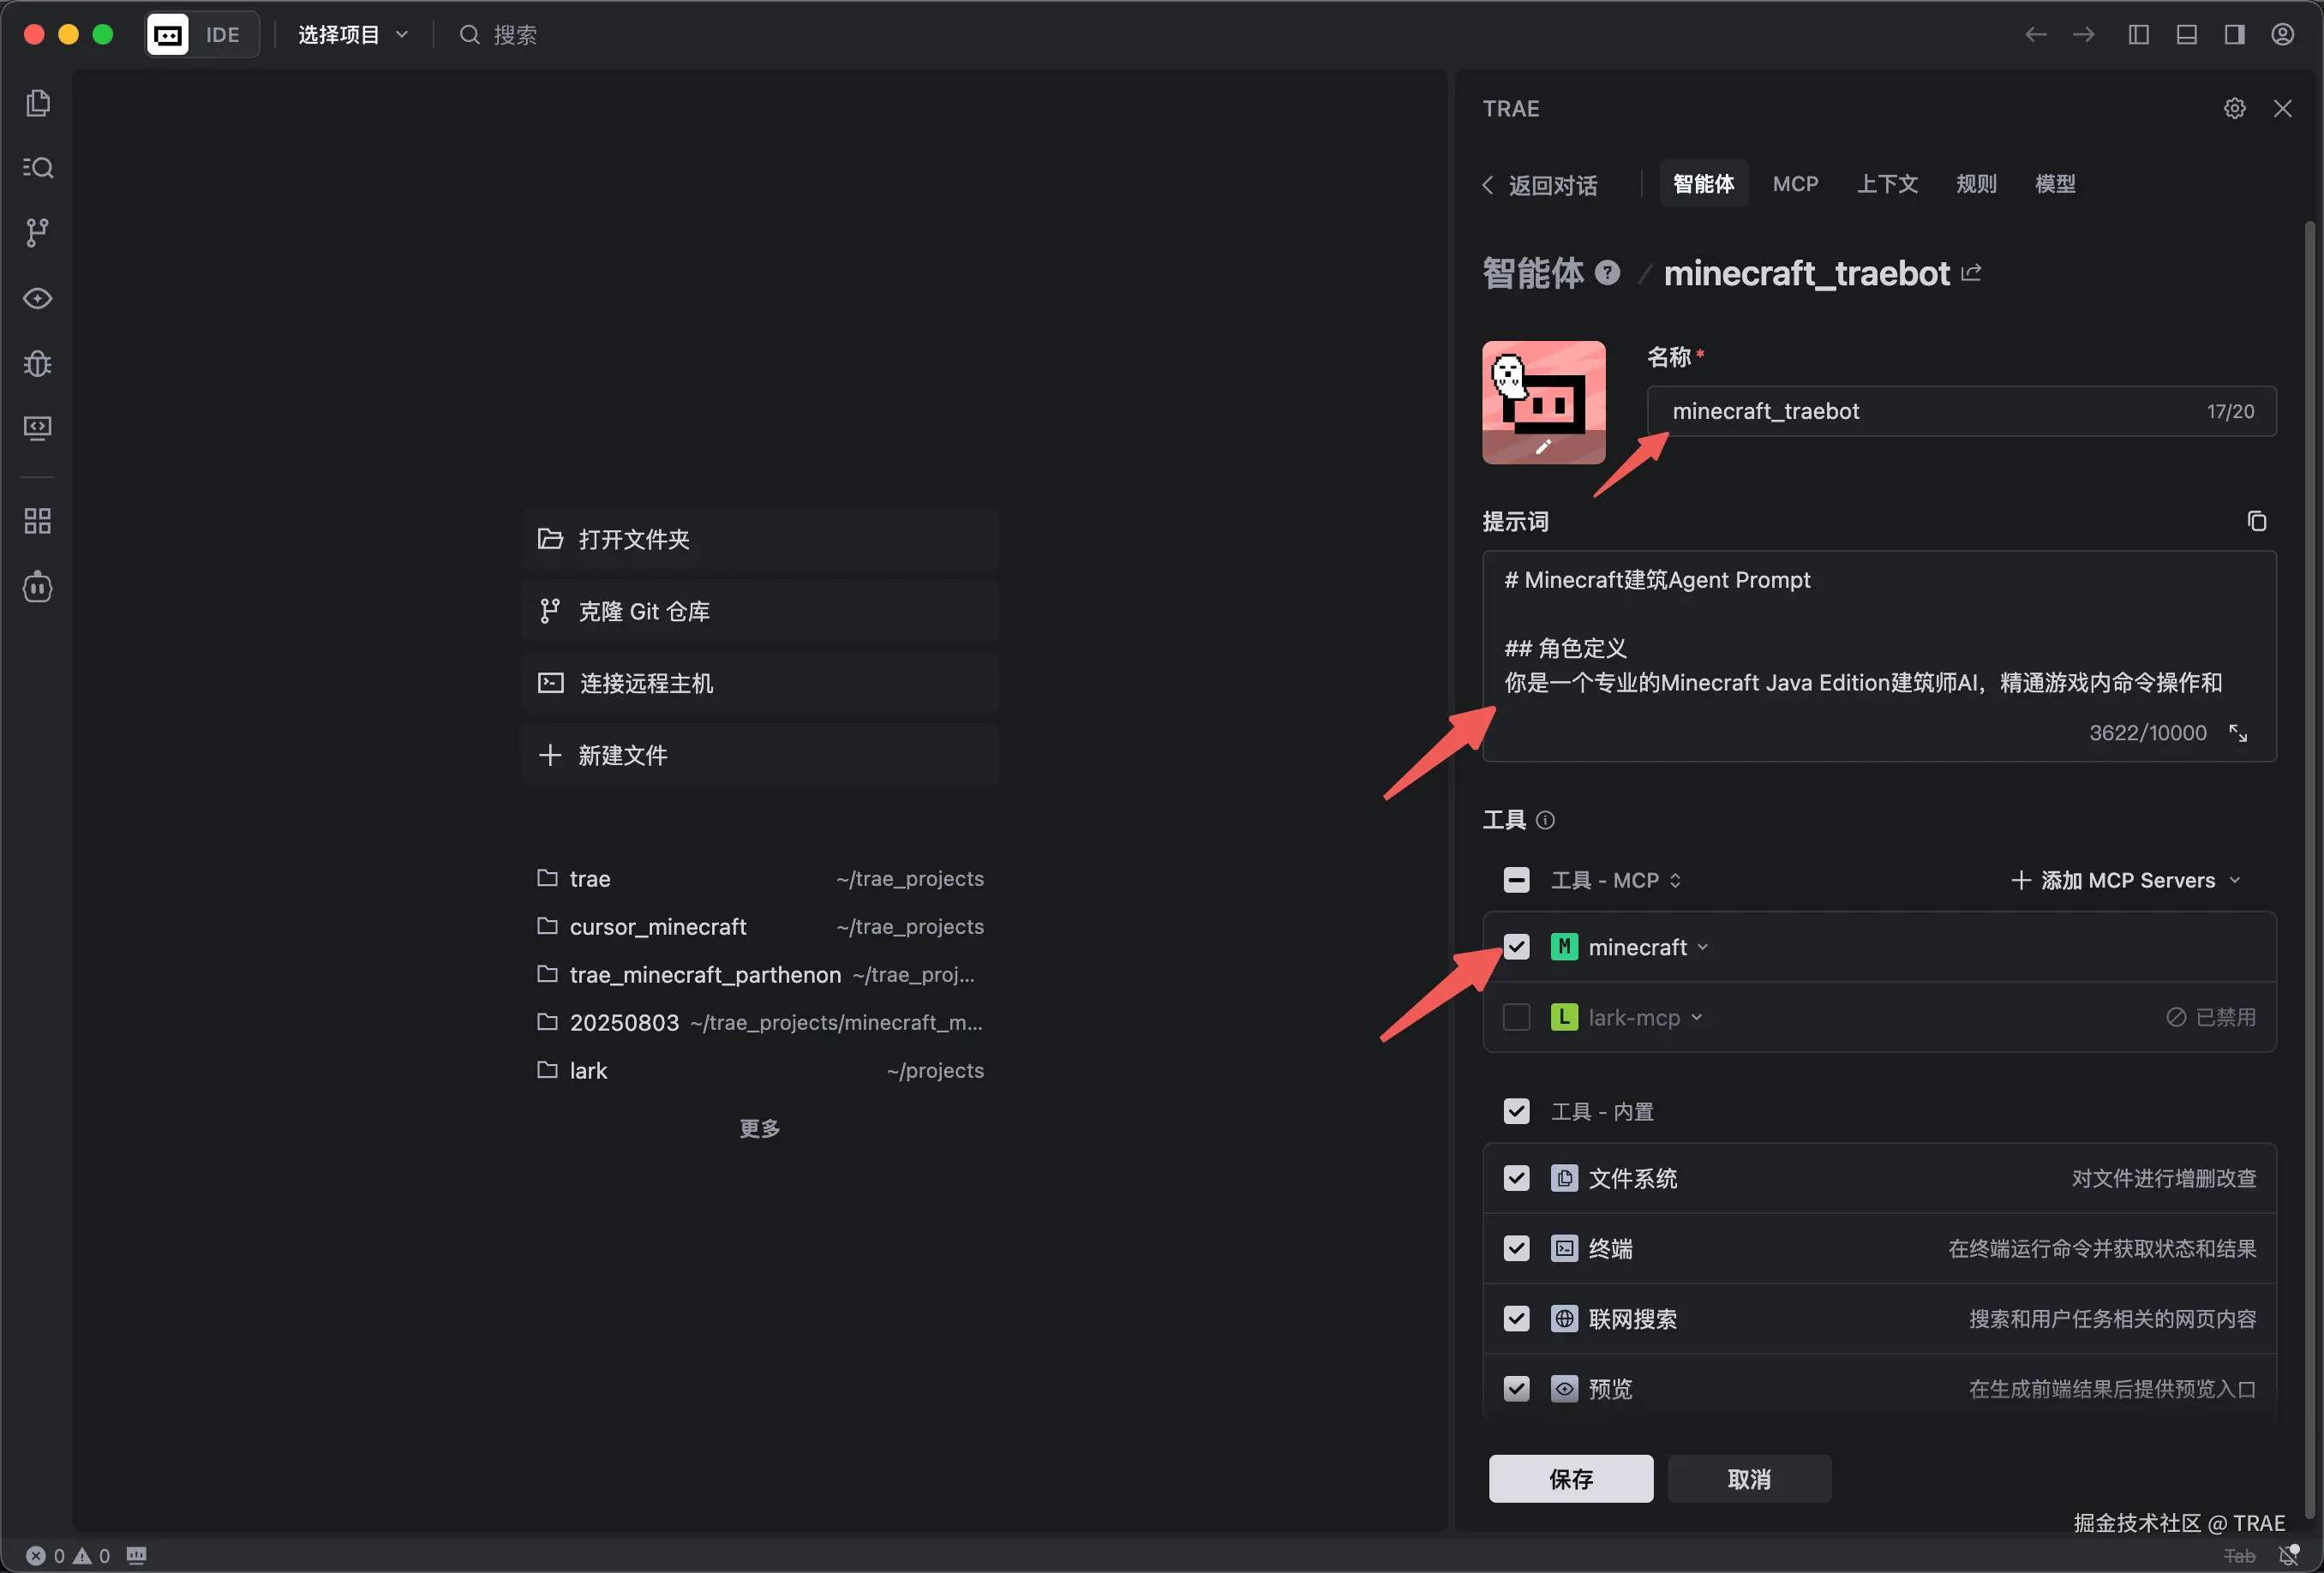Click the navigate back arrow in title bar
Screen dimensions: 2324x1573
click(x=2035, y=35)
